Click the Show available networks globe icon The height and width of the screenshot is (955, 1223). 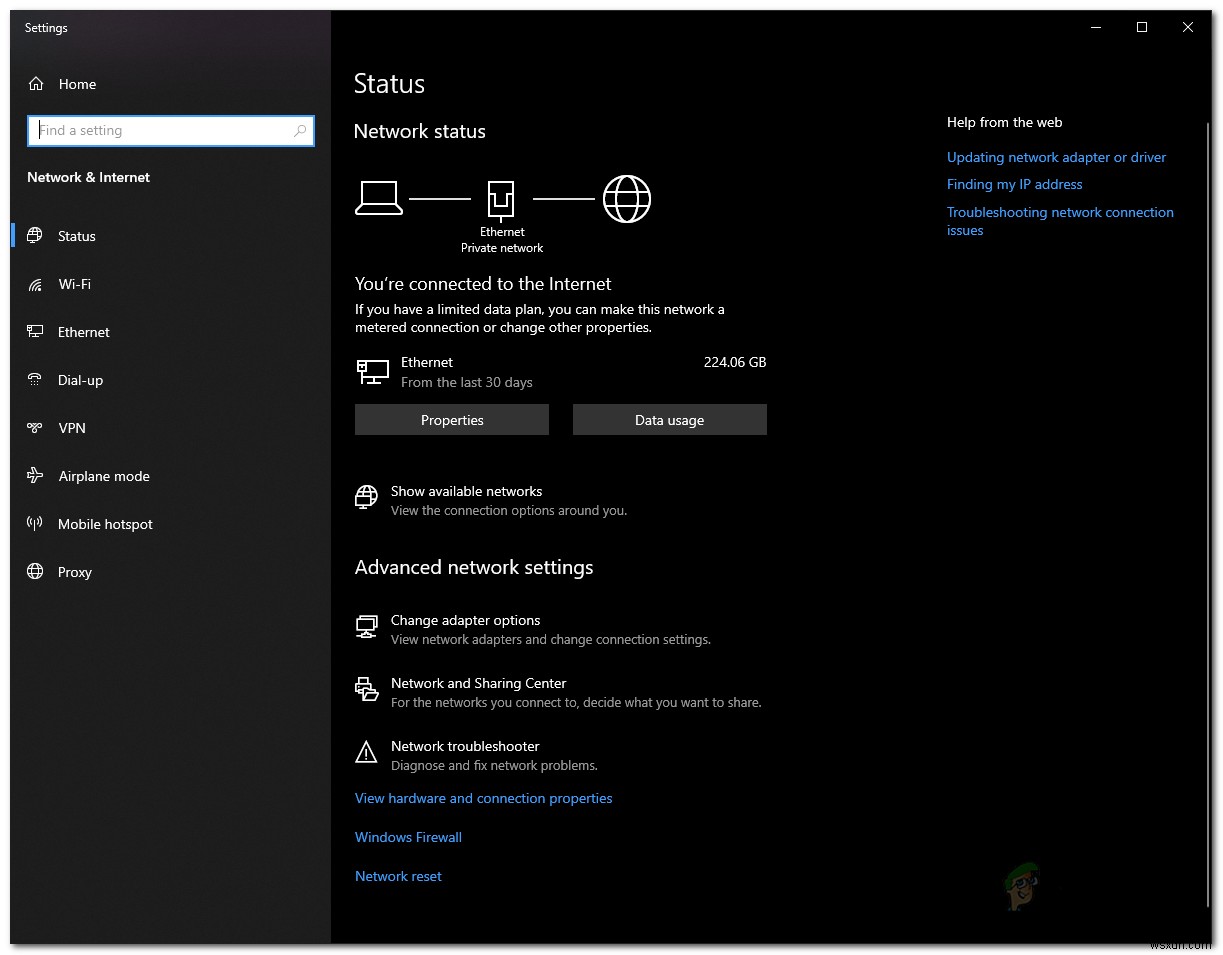click(x=366, y=497)
